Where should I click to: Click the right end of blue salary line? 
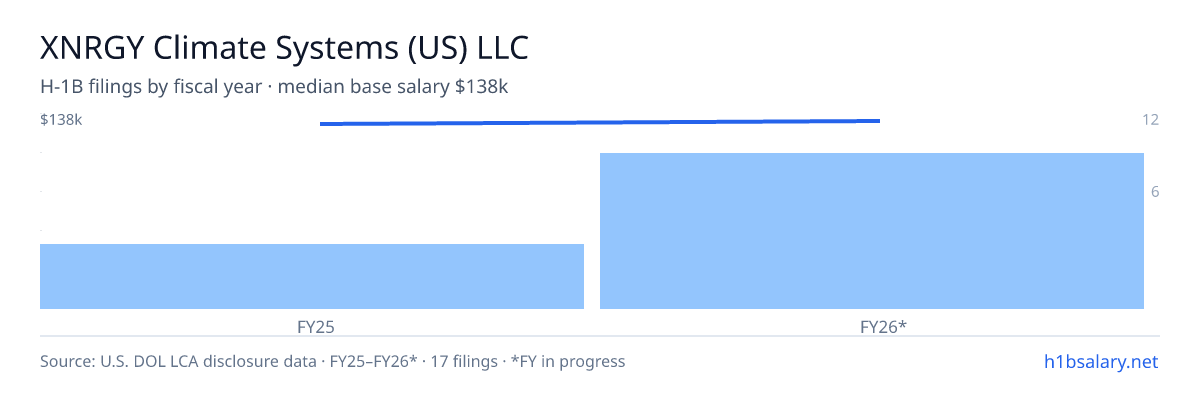pyautogui.click(x=878, y=121)
